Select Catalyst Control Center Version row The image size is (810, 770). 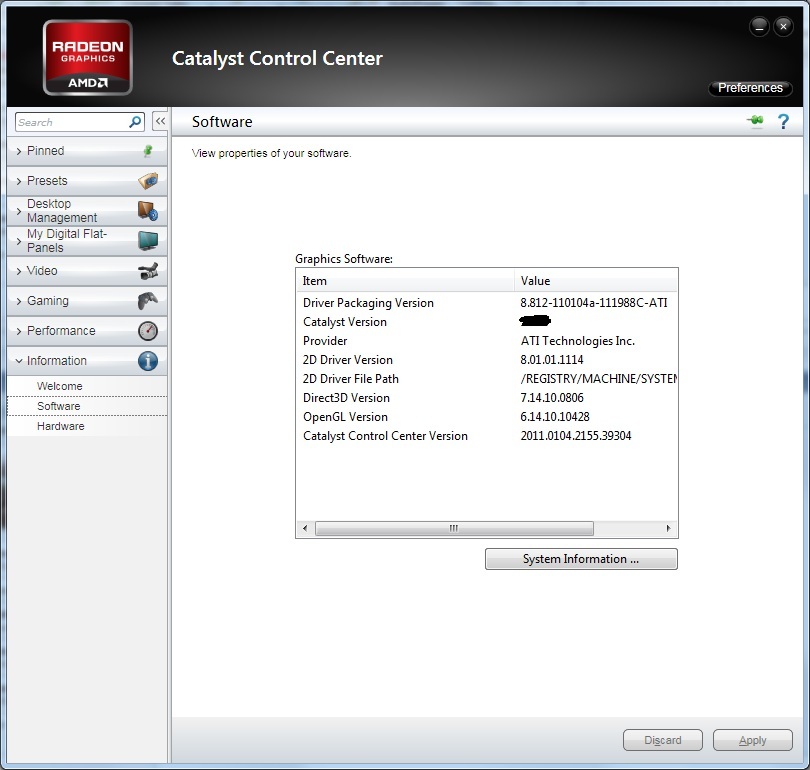pos(487,436)
